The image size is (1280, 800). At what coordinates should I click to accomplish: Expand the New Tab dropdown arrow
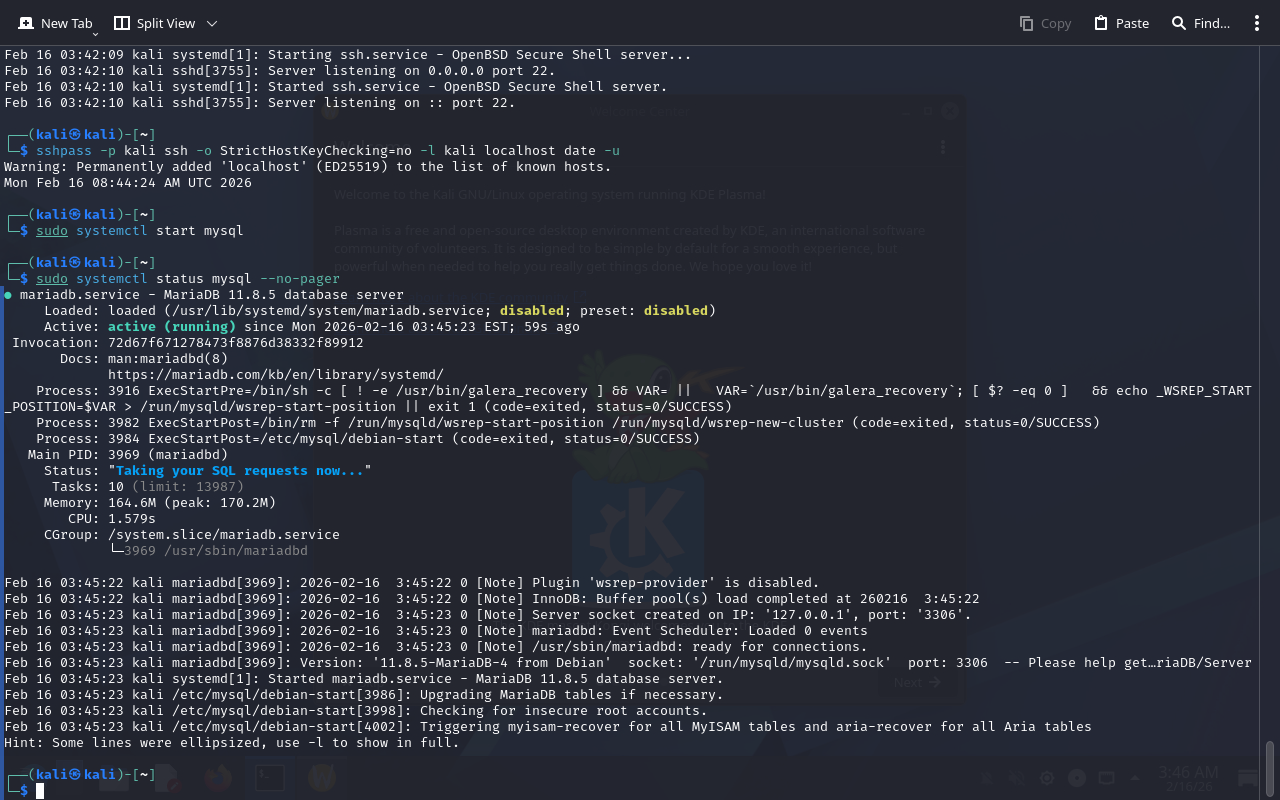pos(95,34)
